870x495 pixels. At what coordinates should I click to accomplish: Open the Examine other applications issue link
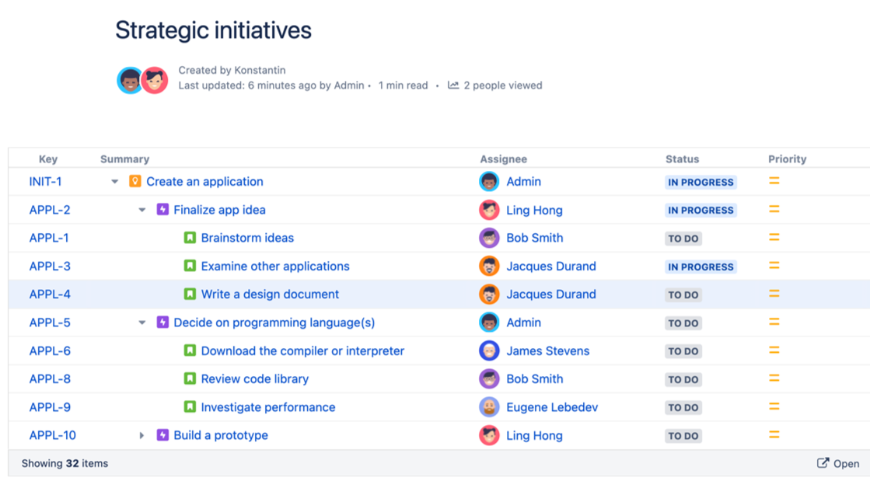click(275, 266)
